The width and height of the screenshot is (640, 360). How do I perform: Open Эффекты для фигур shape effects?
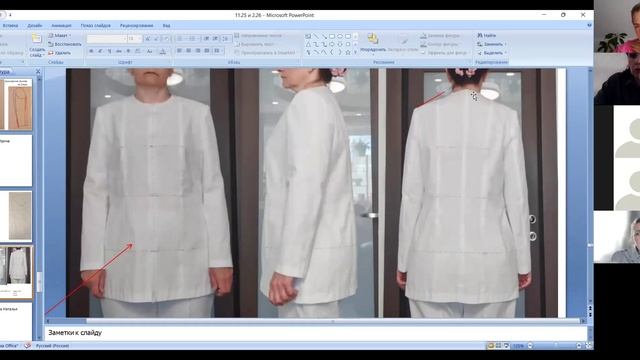[x=444, y=53]
